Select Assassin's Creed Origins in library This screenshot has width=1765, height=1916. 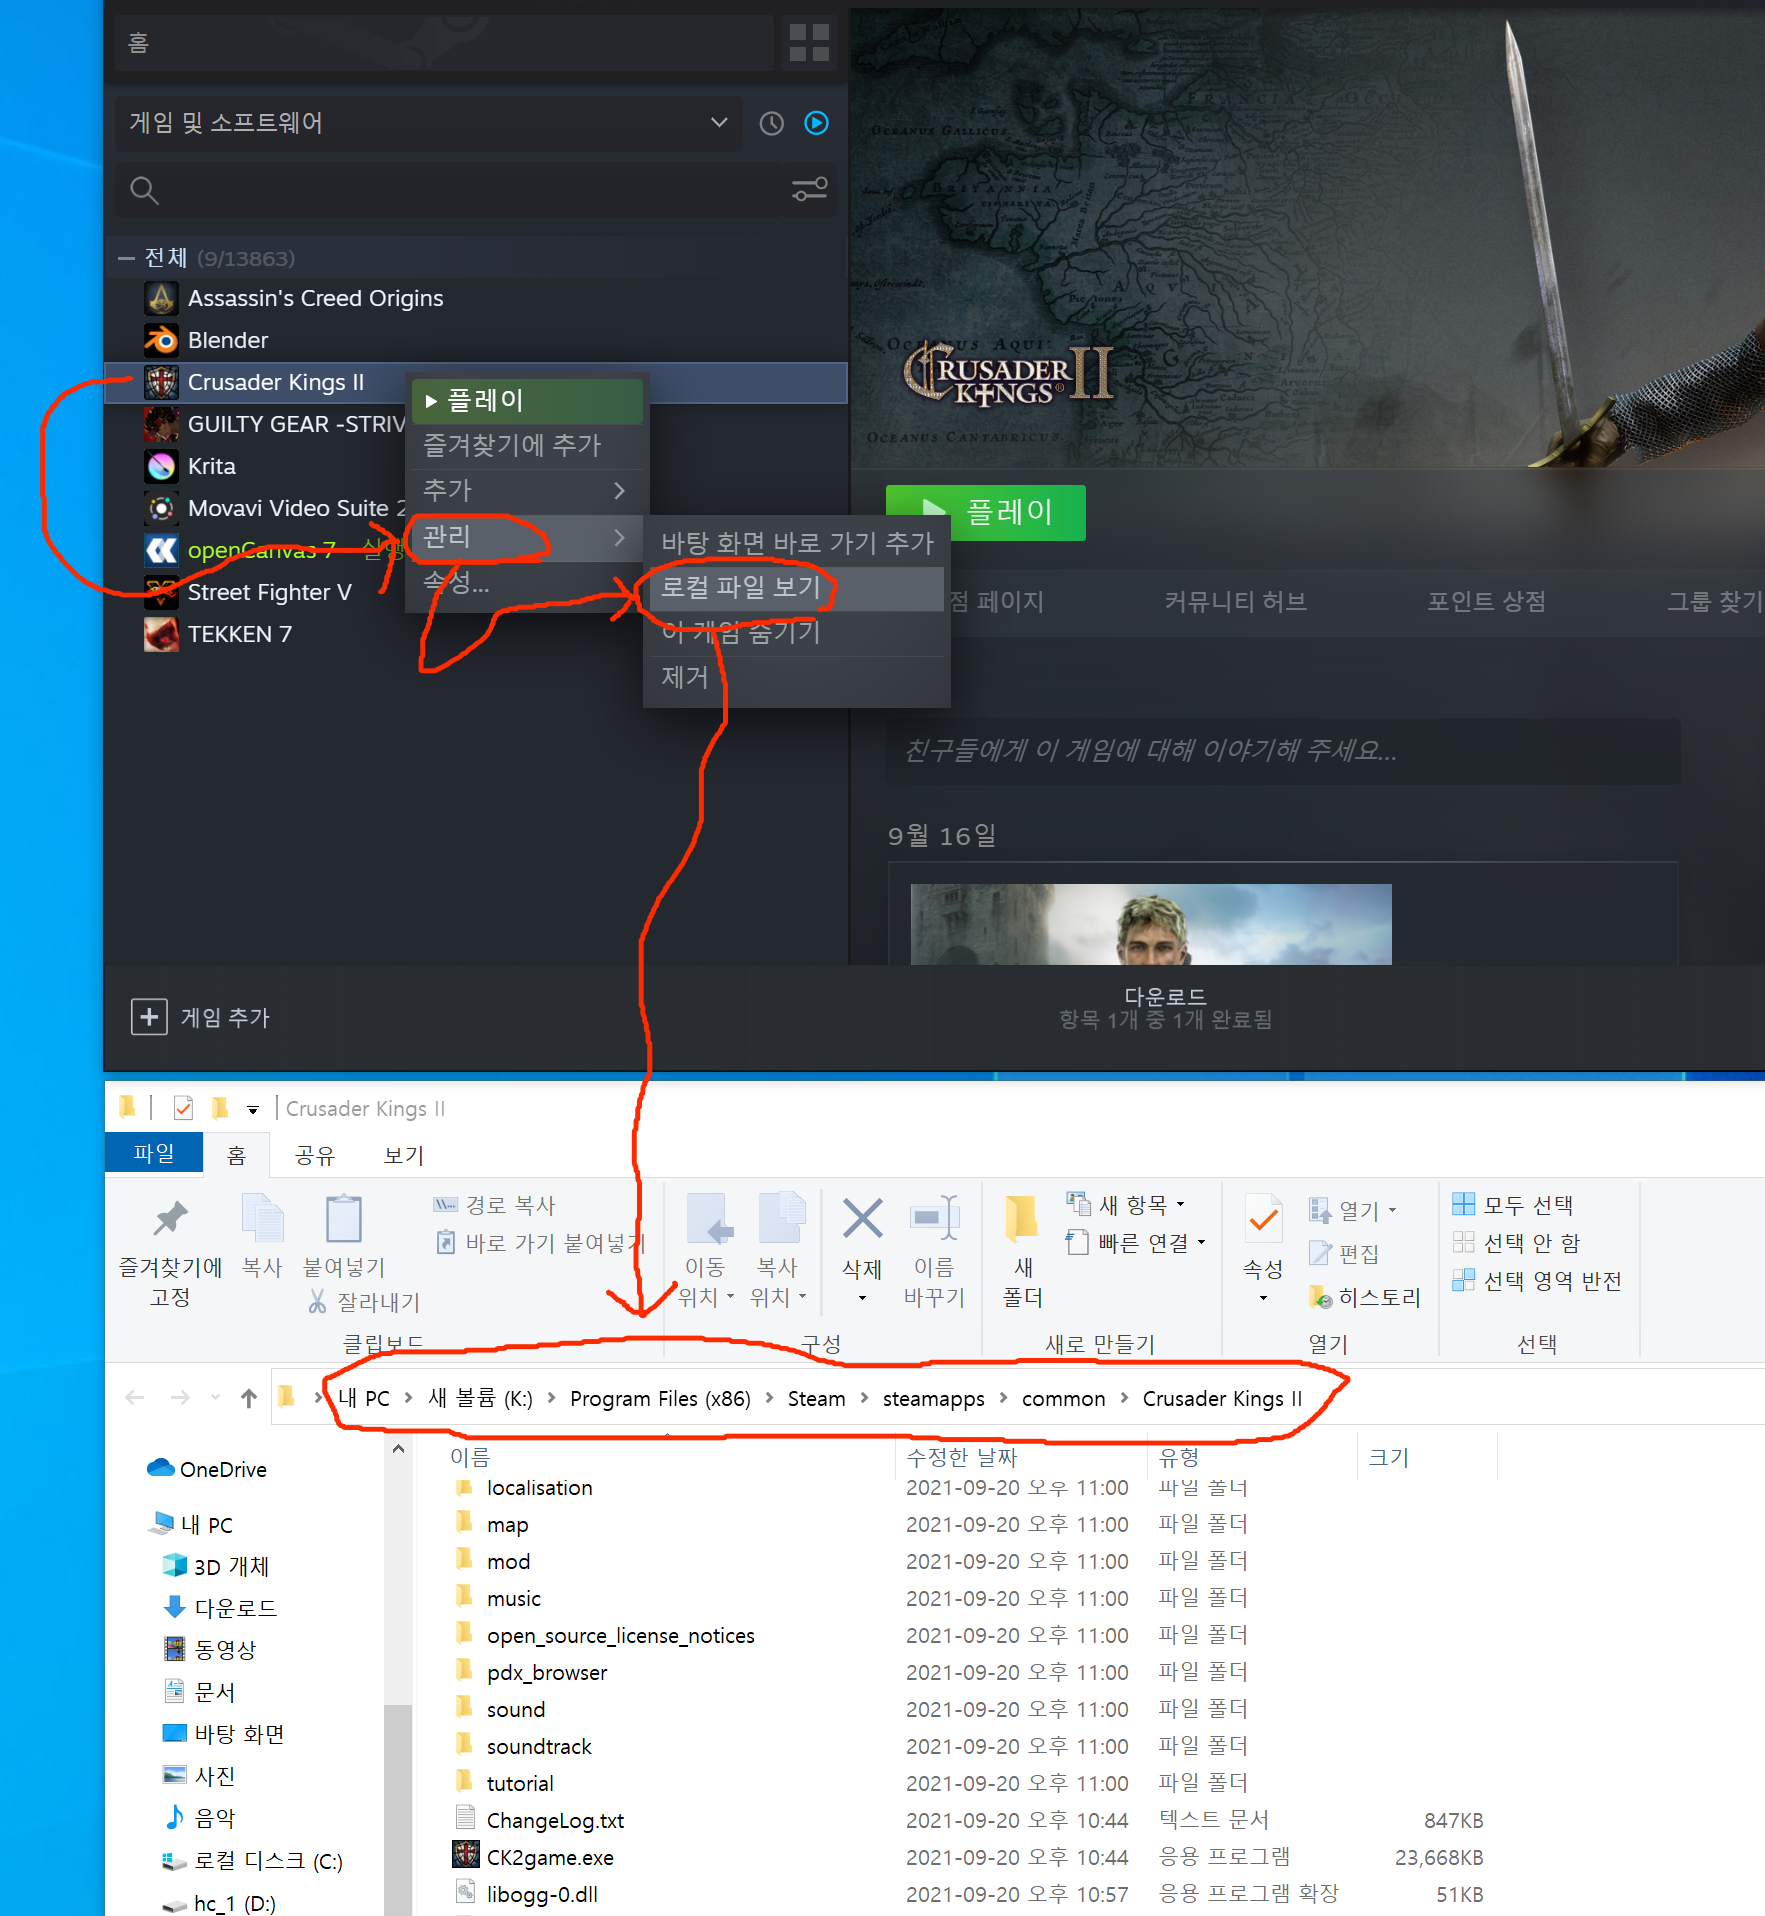coord(315,298)
